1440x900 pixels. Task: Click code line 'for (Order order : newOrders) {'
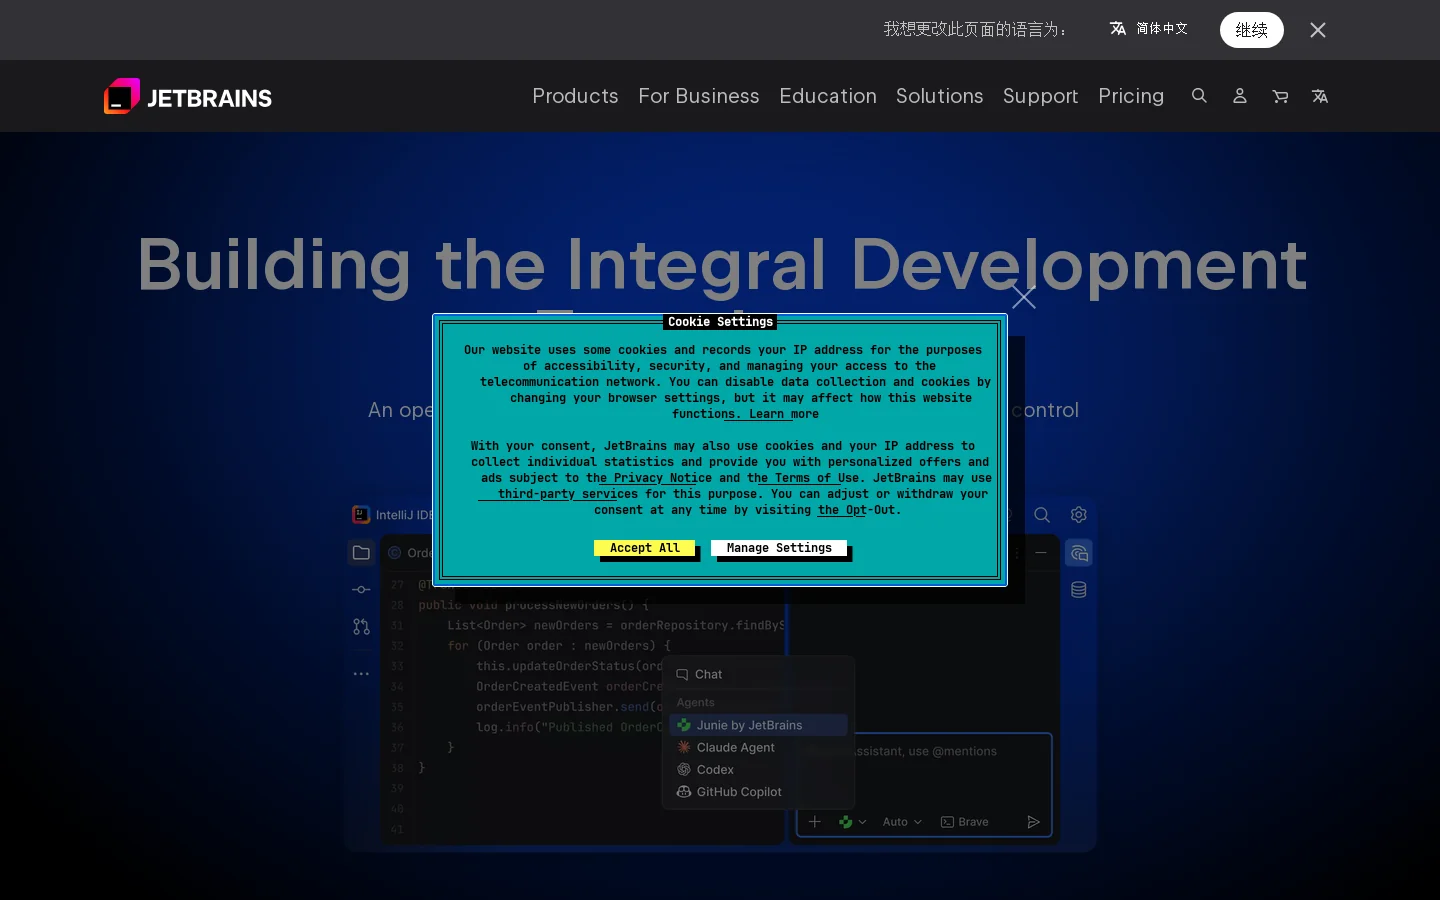point(559,646)
